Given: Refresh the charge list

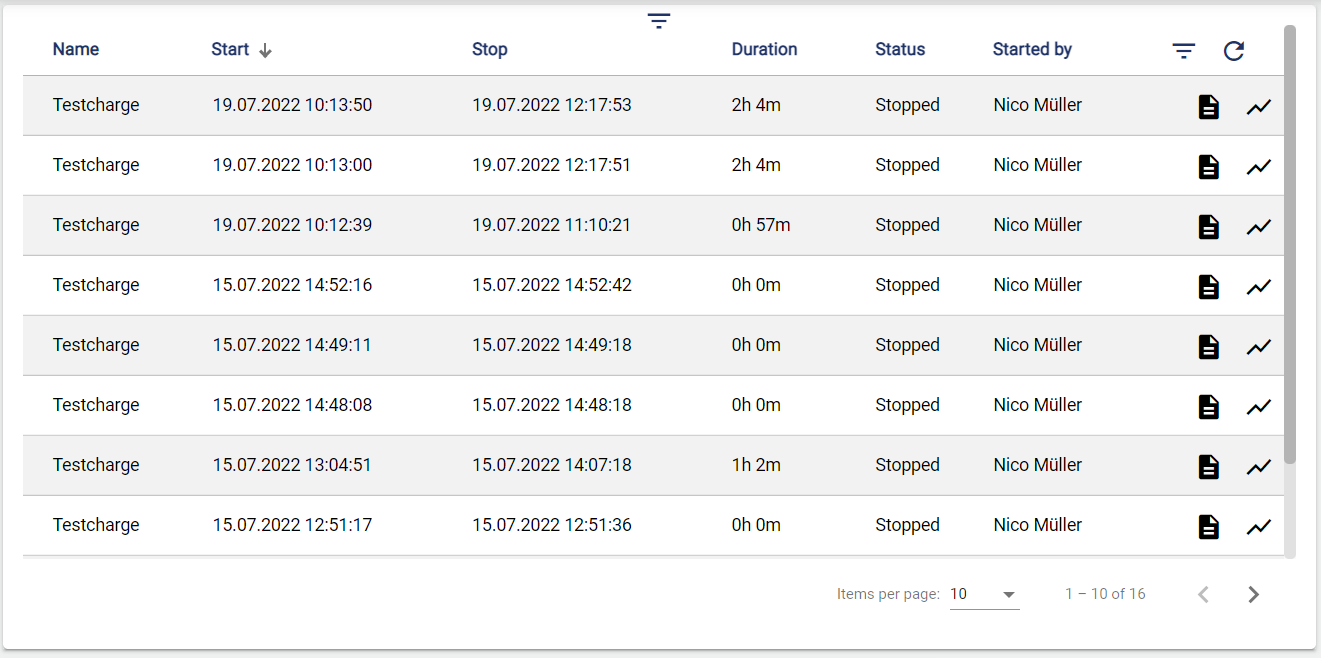Looking at the screenshot, I should [x=1234, y=51].
